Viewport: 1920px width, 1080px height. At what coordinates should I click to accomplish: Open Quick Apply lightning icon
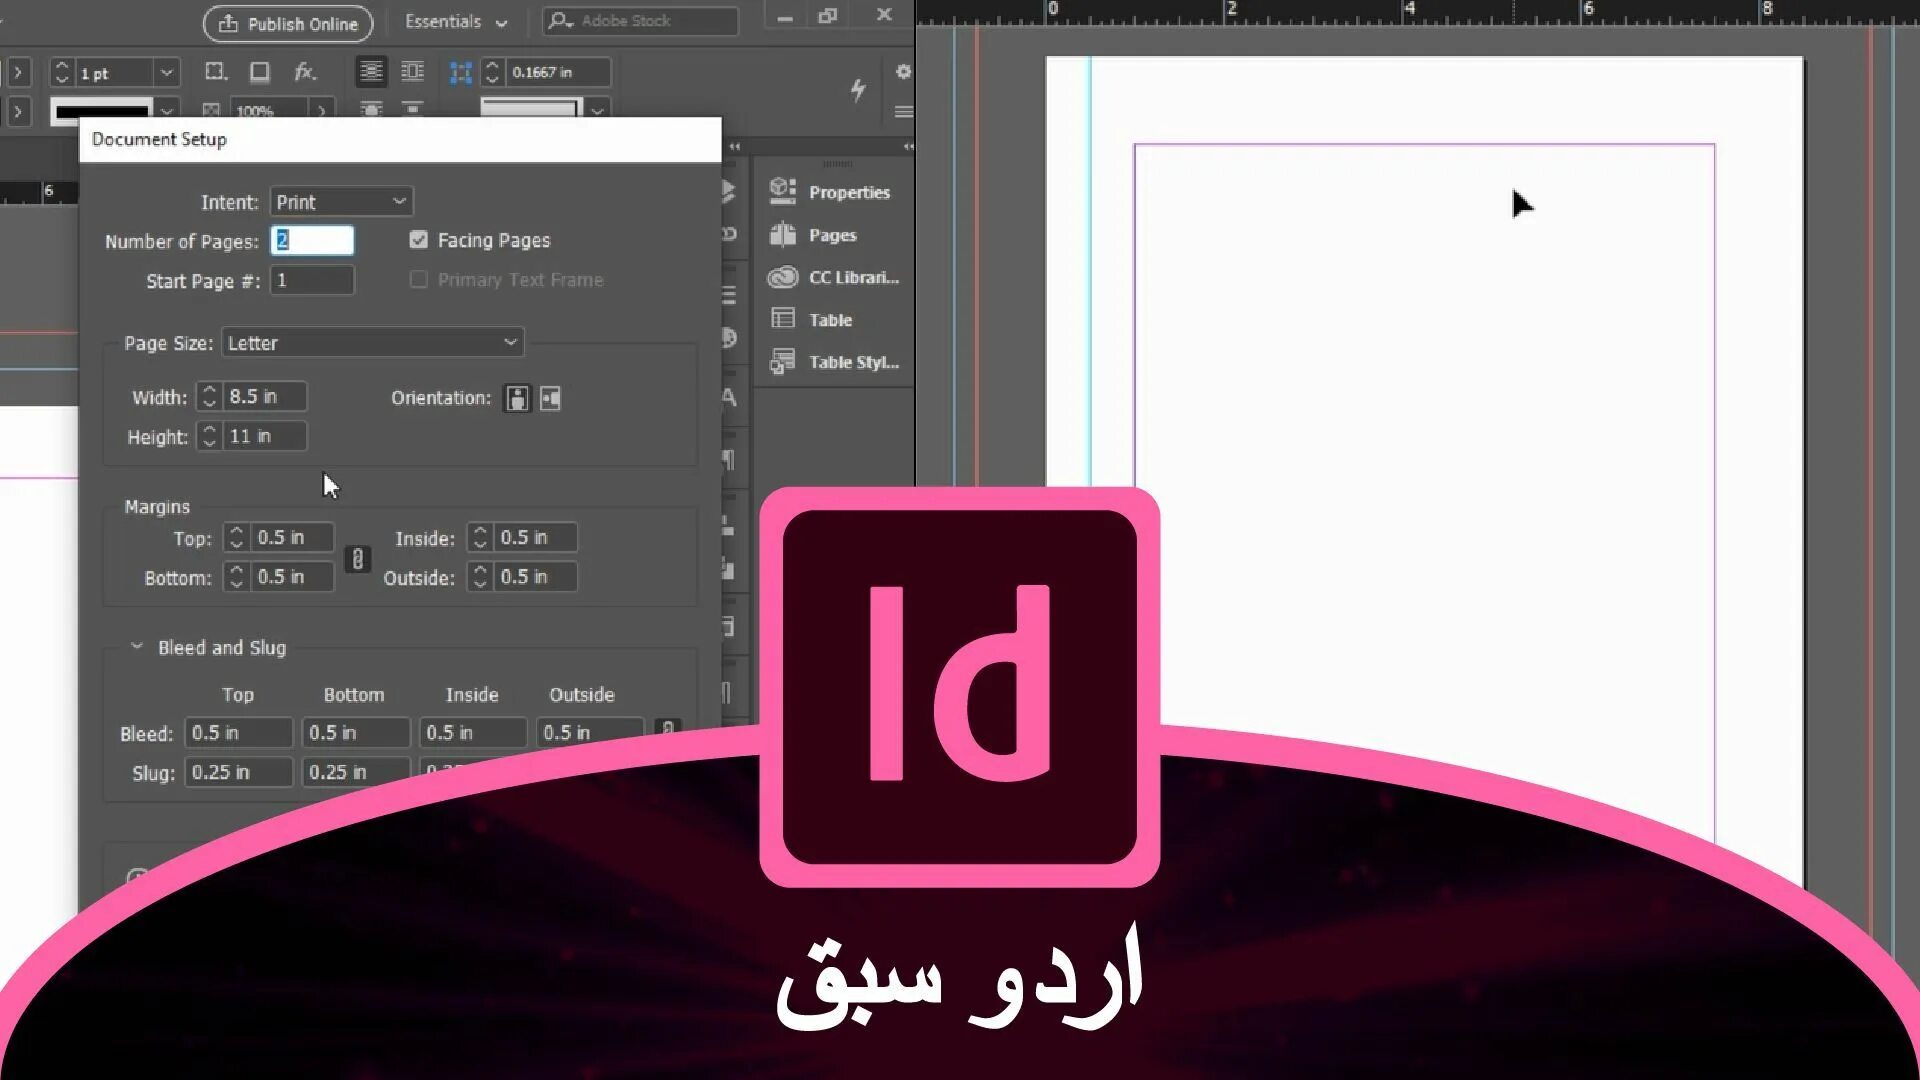coord(858,89)
